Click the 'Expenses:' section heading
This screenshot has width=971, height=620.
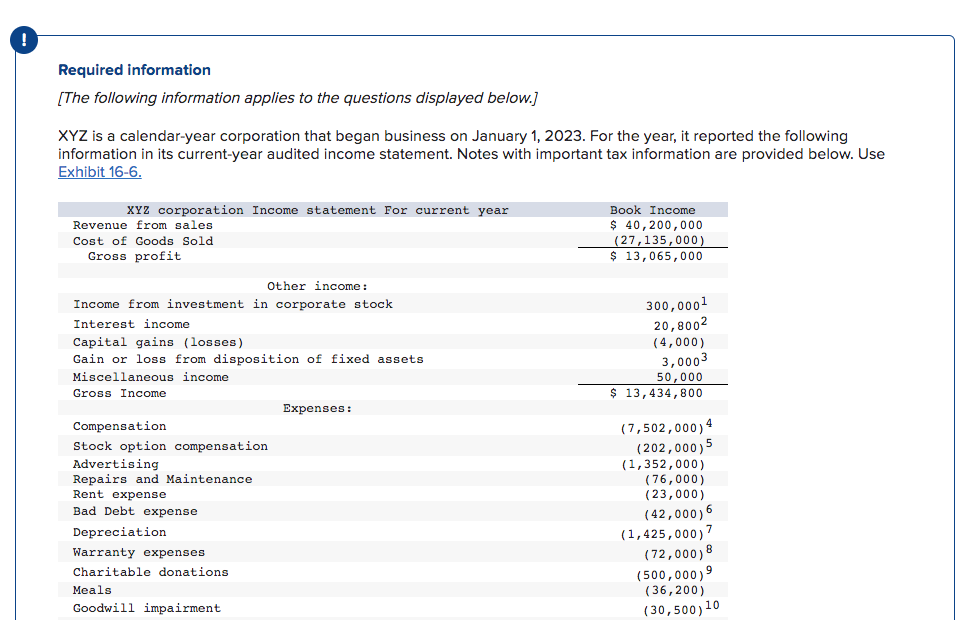point(318,408)
